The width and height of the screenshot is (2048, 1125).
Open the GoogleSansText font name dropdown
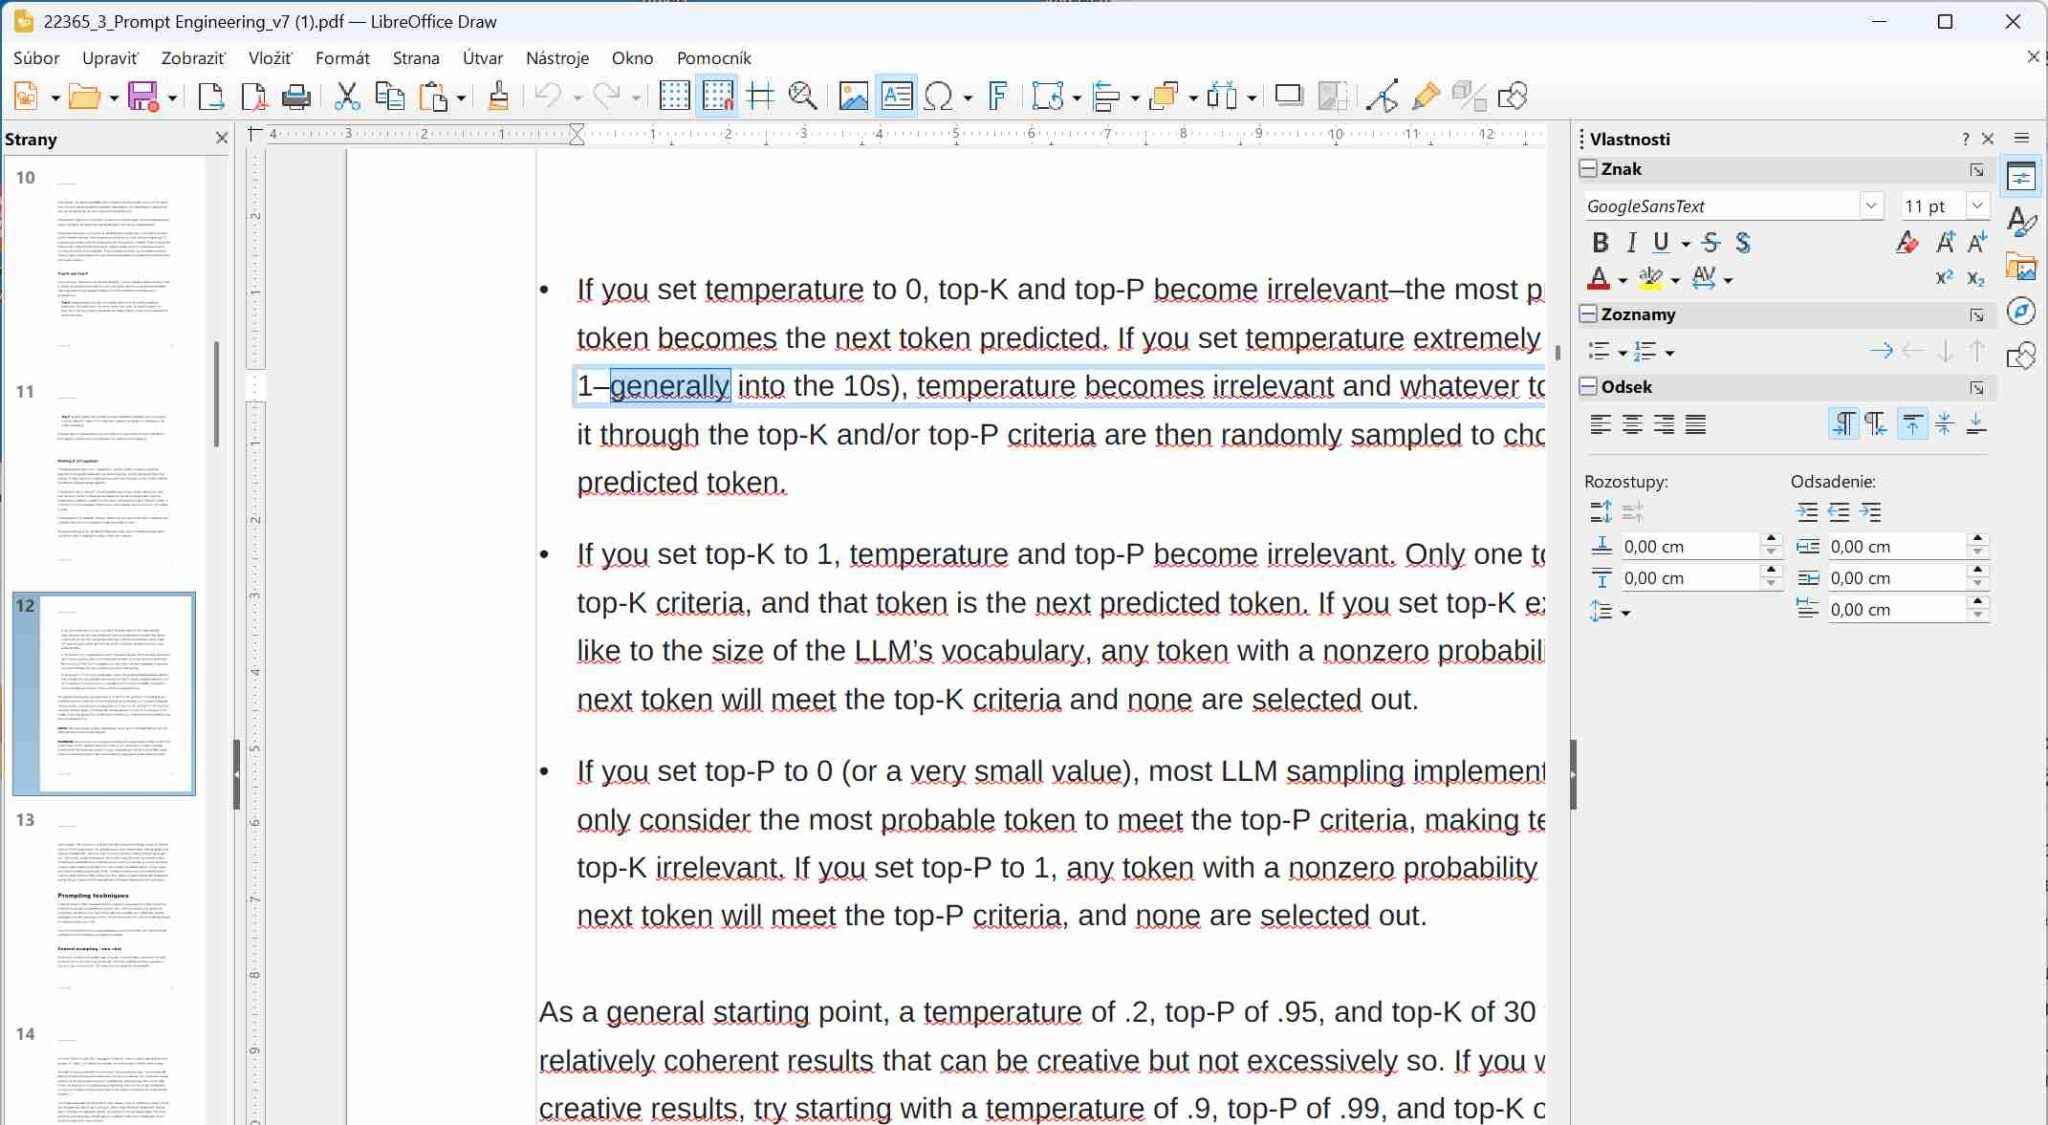click(x=1870, y=206)
